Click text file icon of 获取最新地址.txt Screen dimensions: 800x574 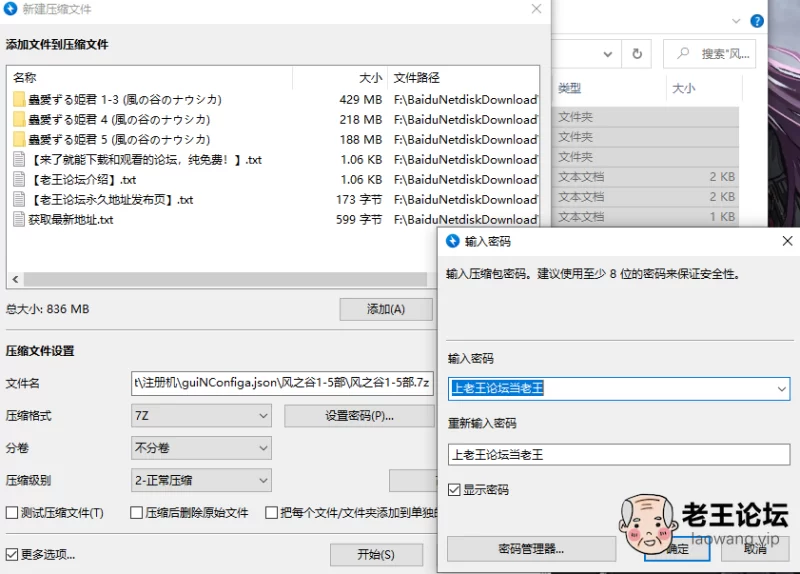coord(19,219)
